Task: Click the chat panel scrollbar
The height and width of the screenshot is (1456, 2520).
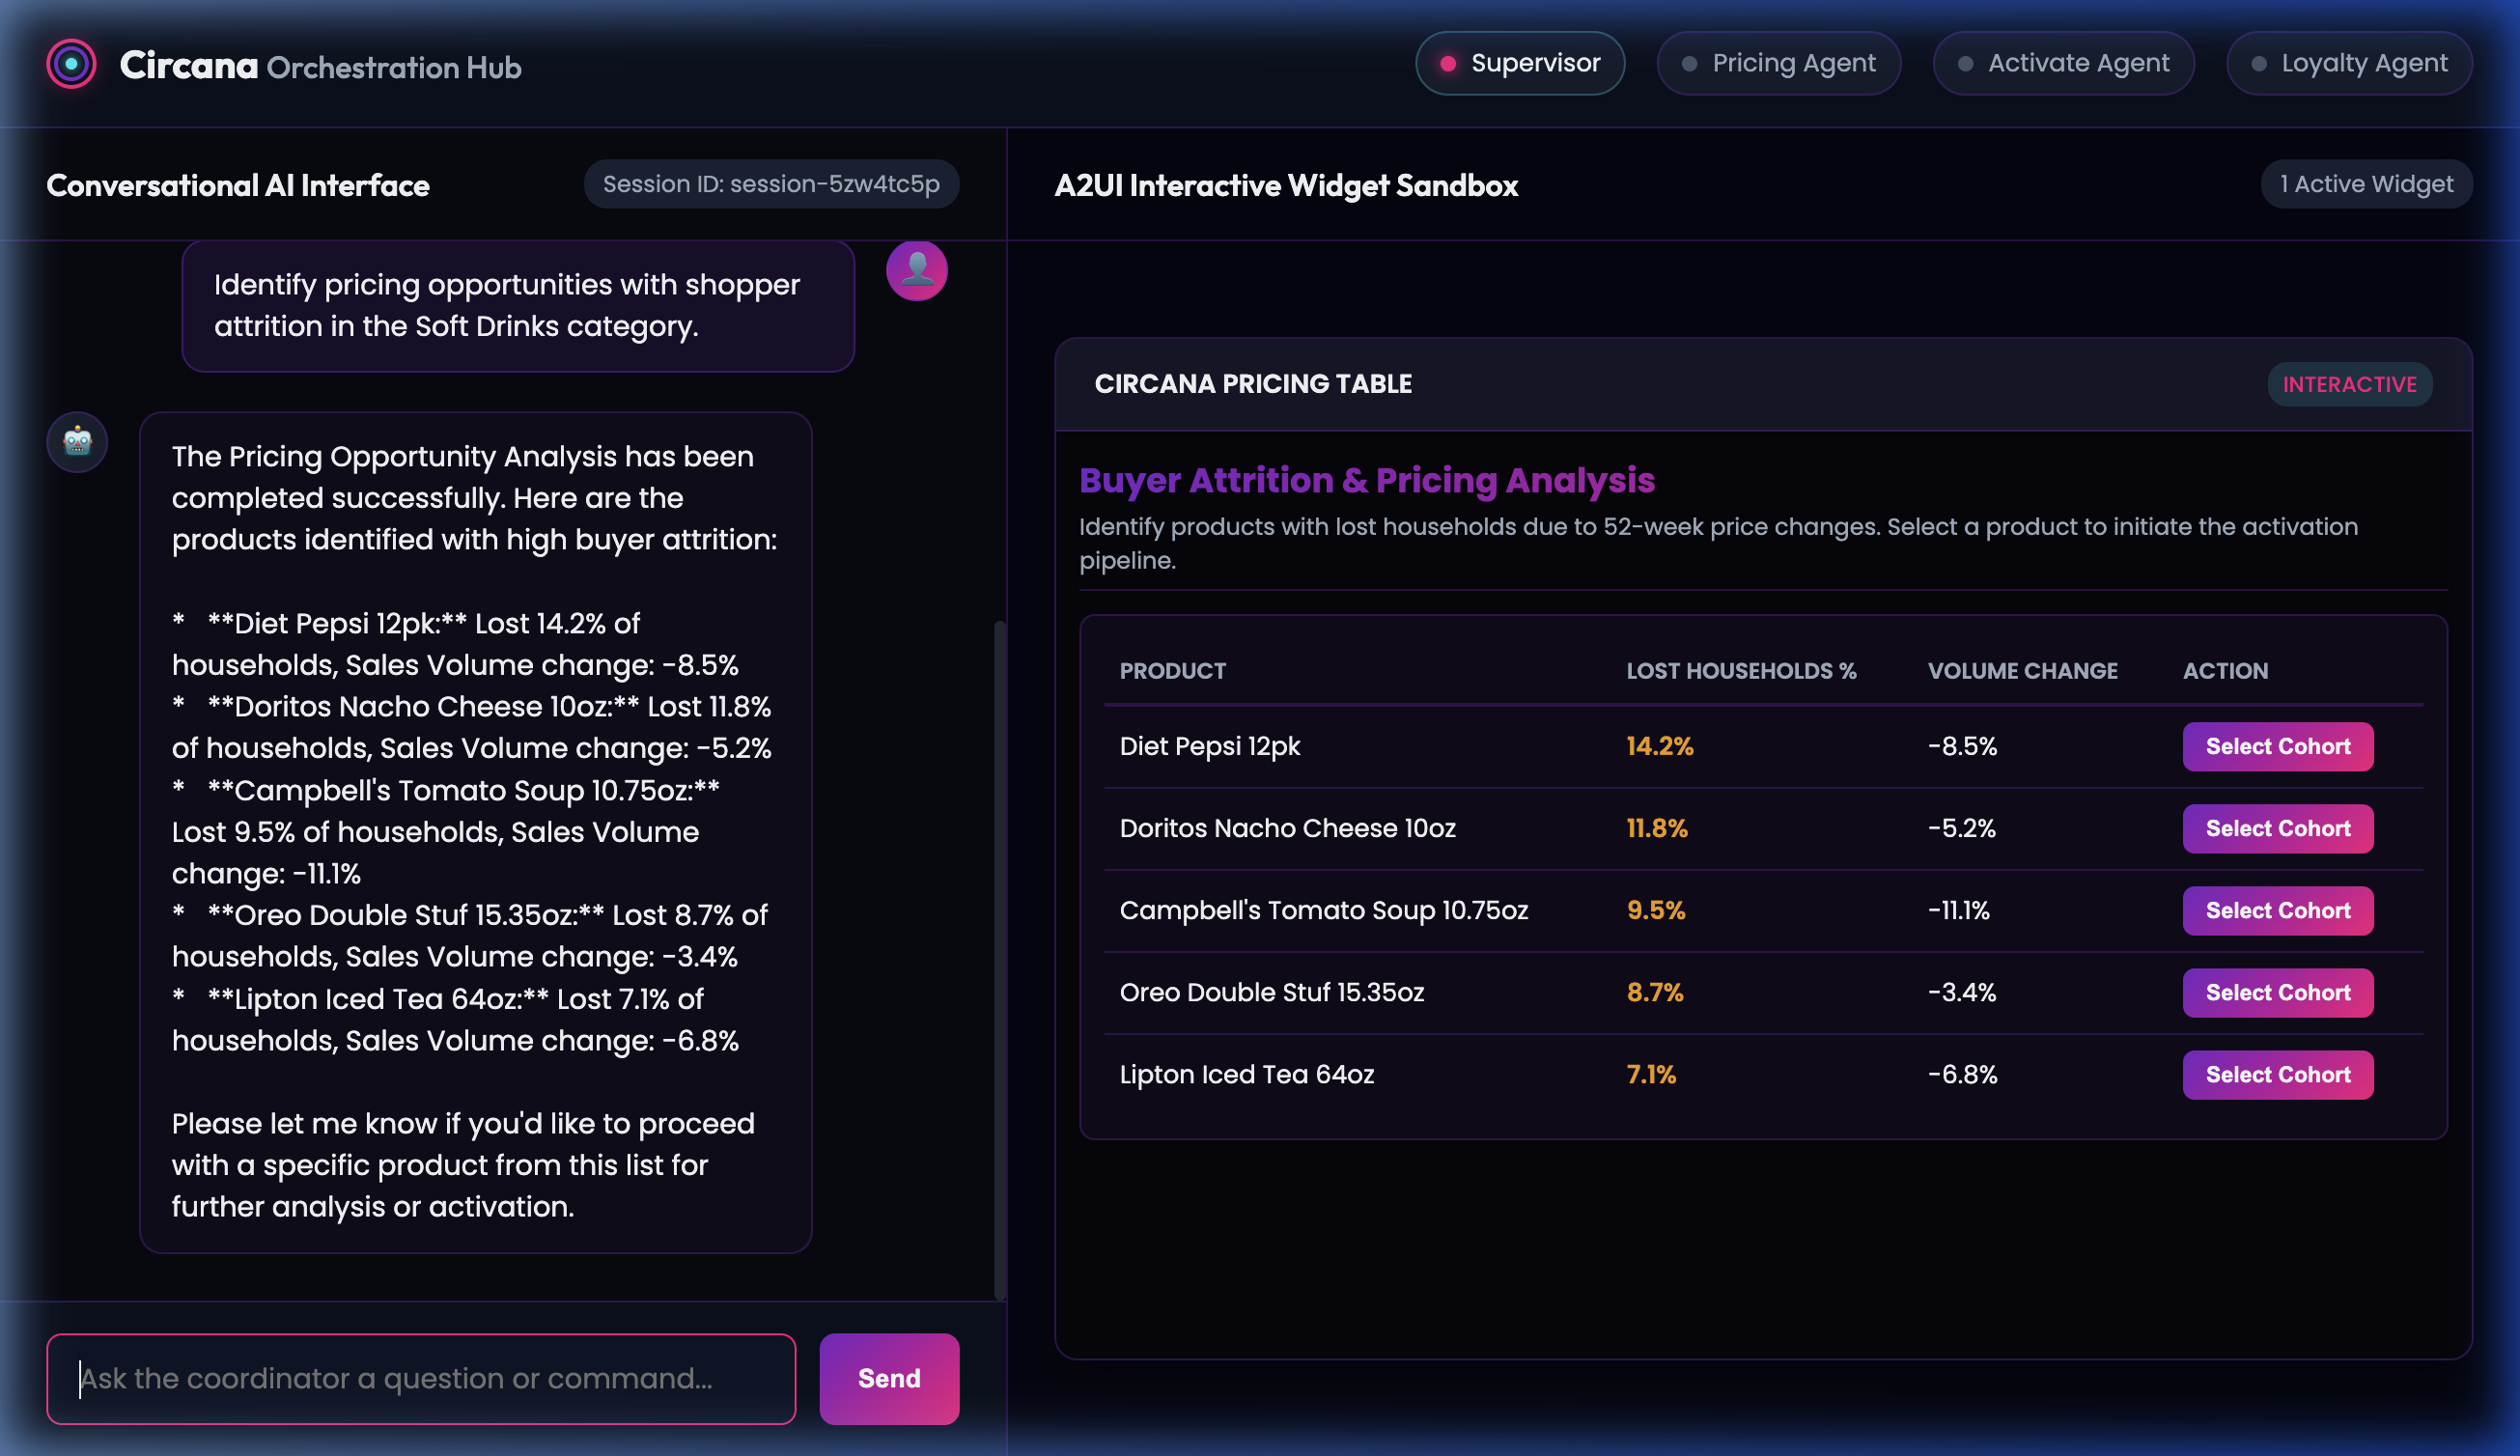Action: tap(999, 958)
